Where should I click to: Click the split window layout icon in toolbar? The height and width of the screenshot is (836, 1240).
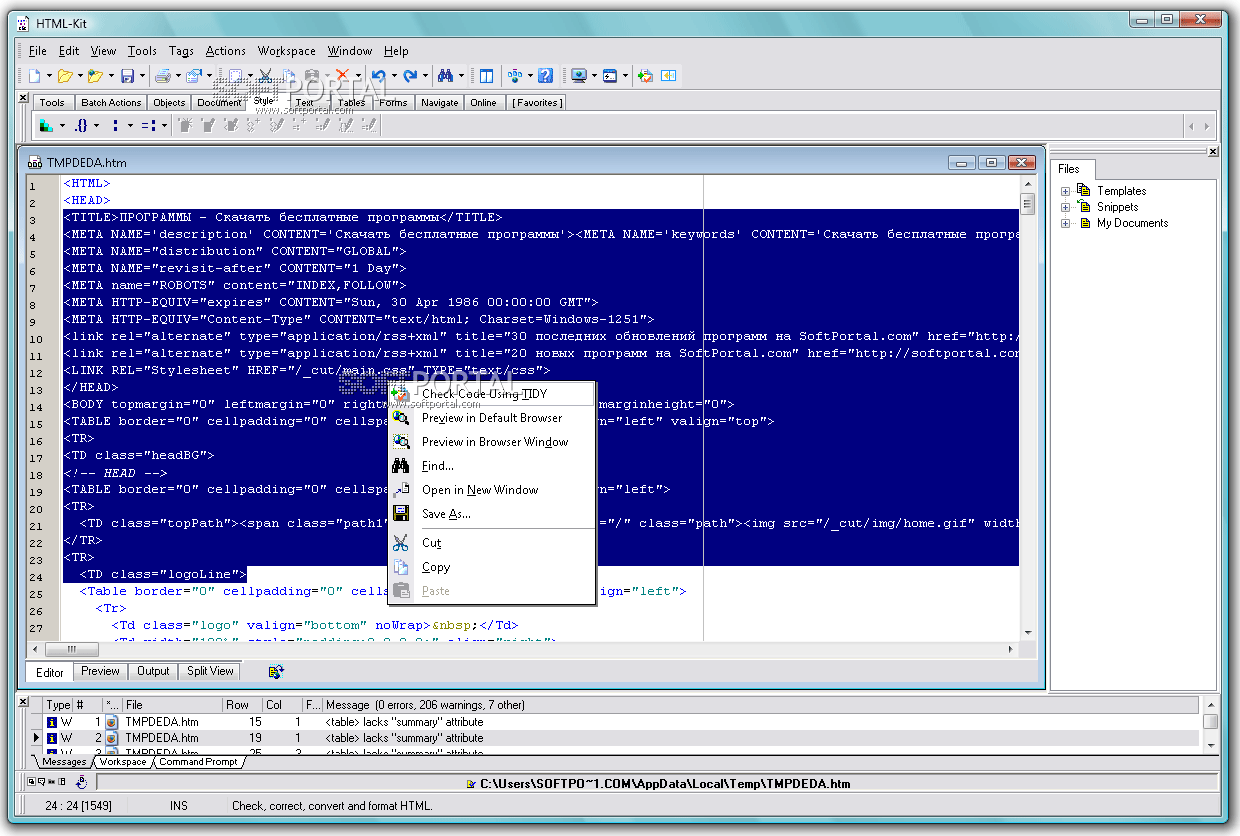[x=486, y=76]
